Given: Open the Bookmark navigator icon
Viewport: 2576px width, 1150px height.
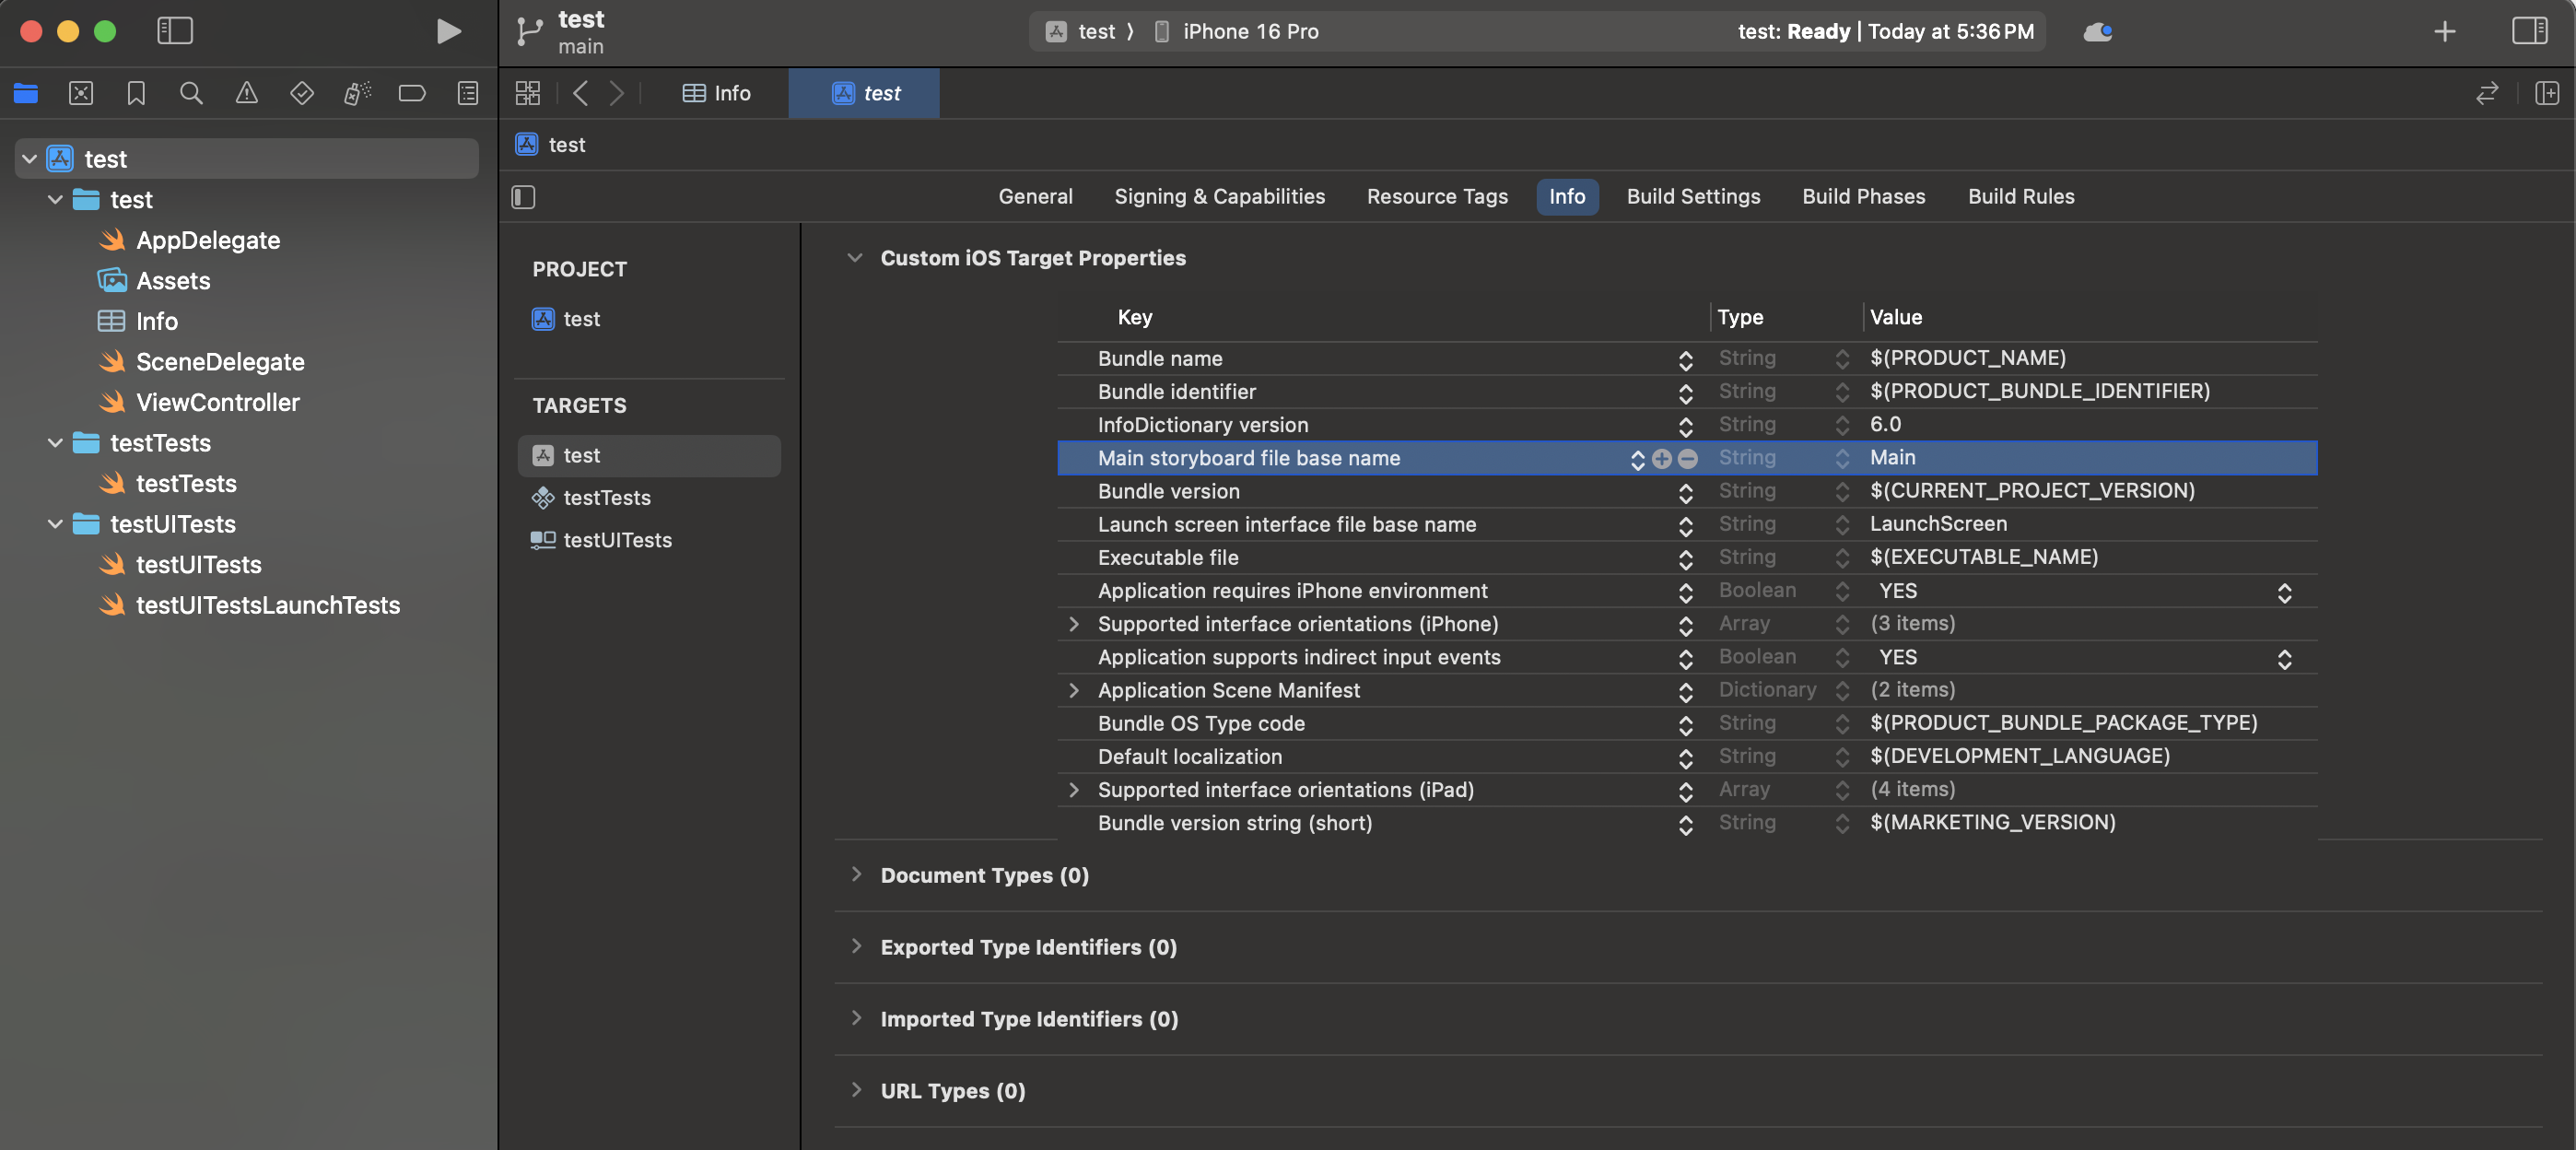Looking at the screenshot, I should 136,93.
